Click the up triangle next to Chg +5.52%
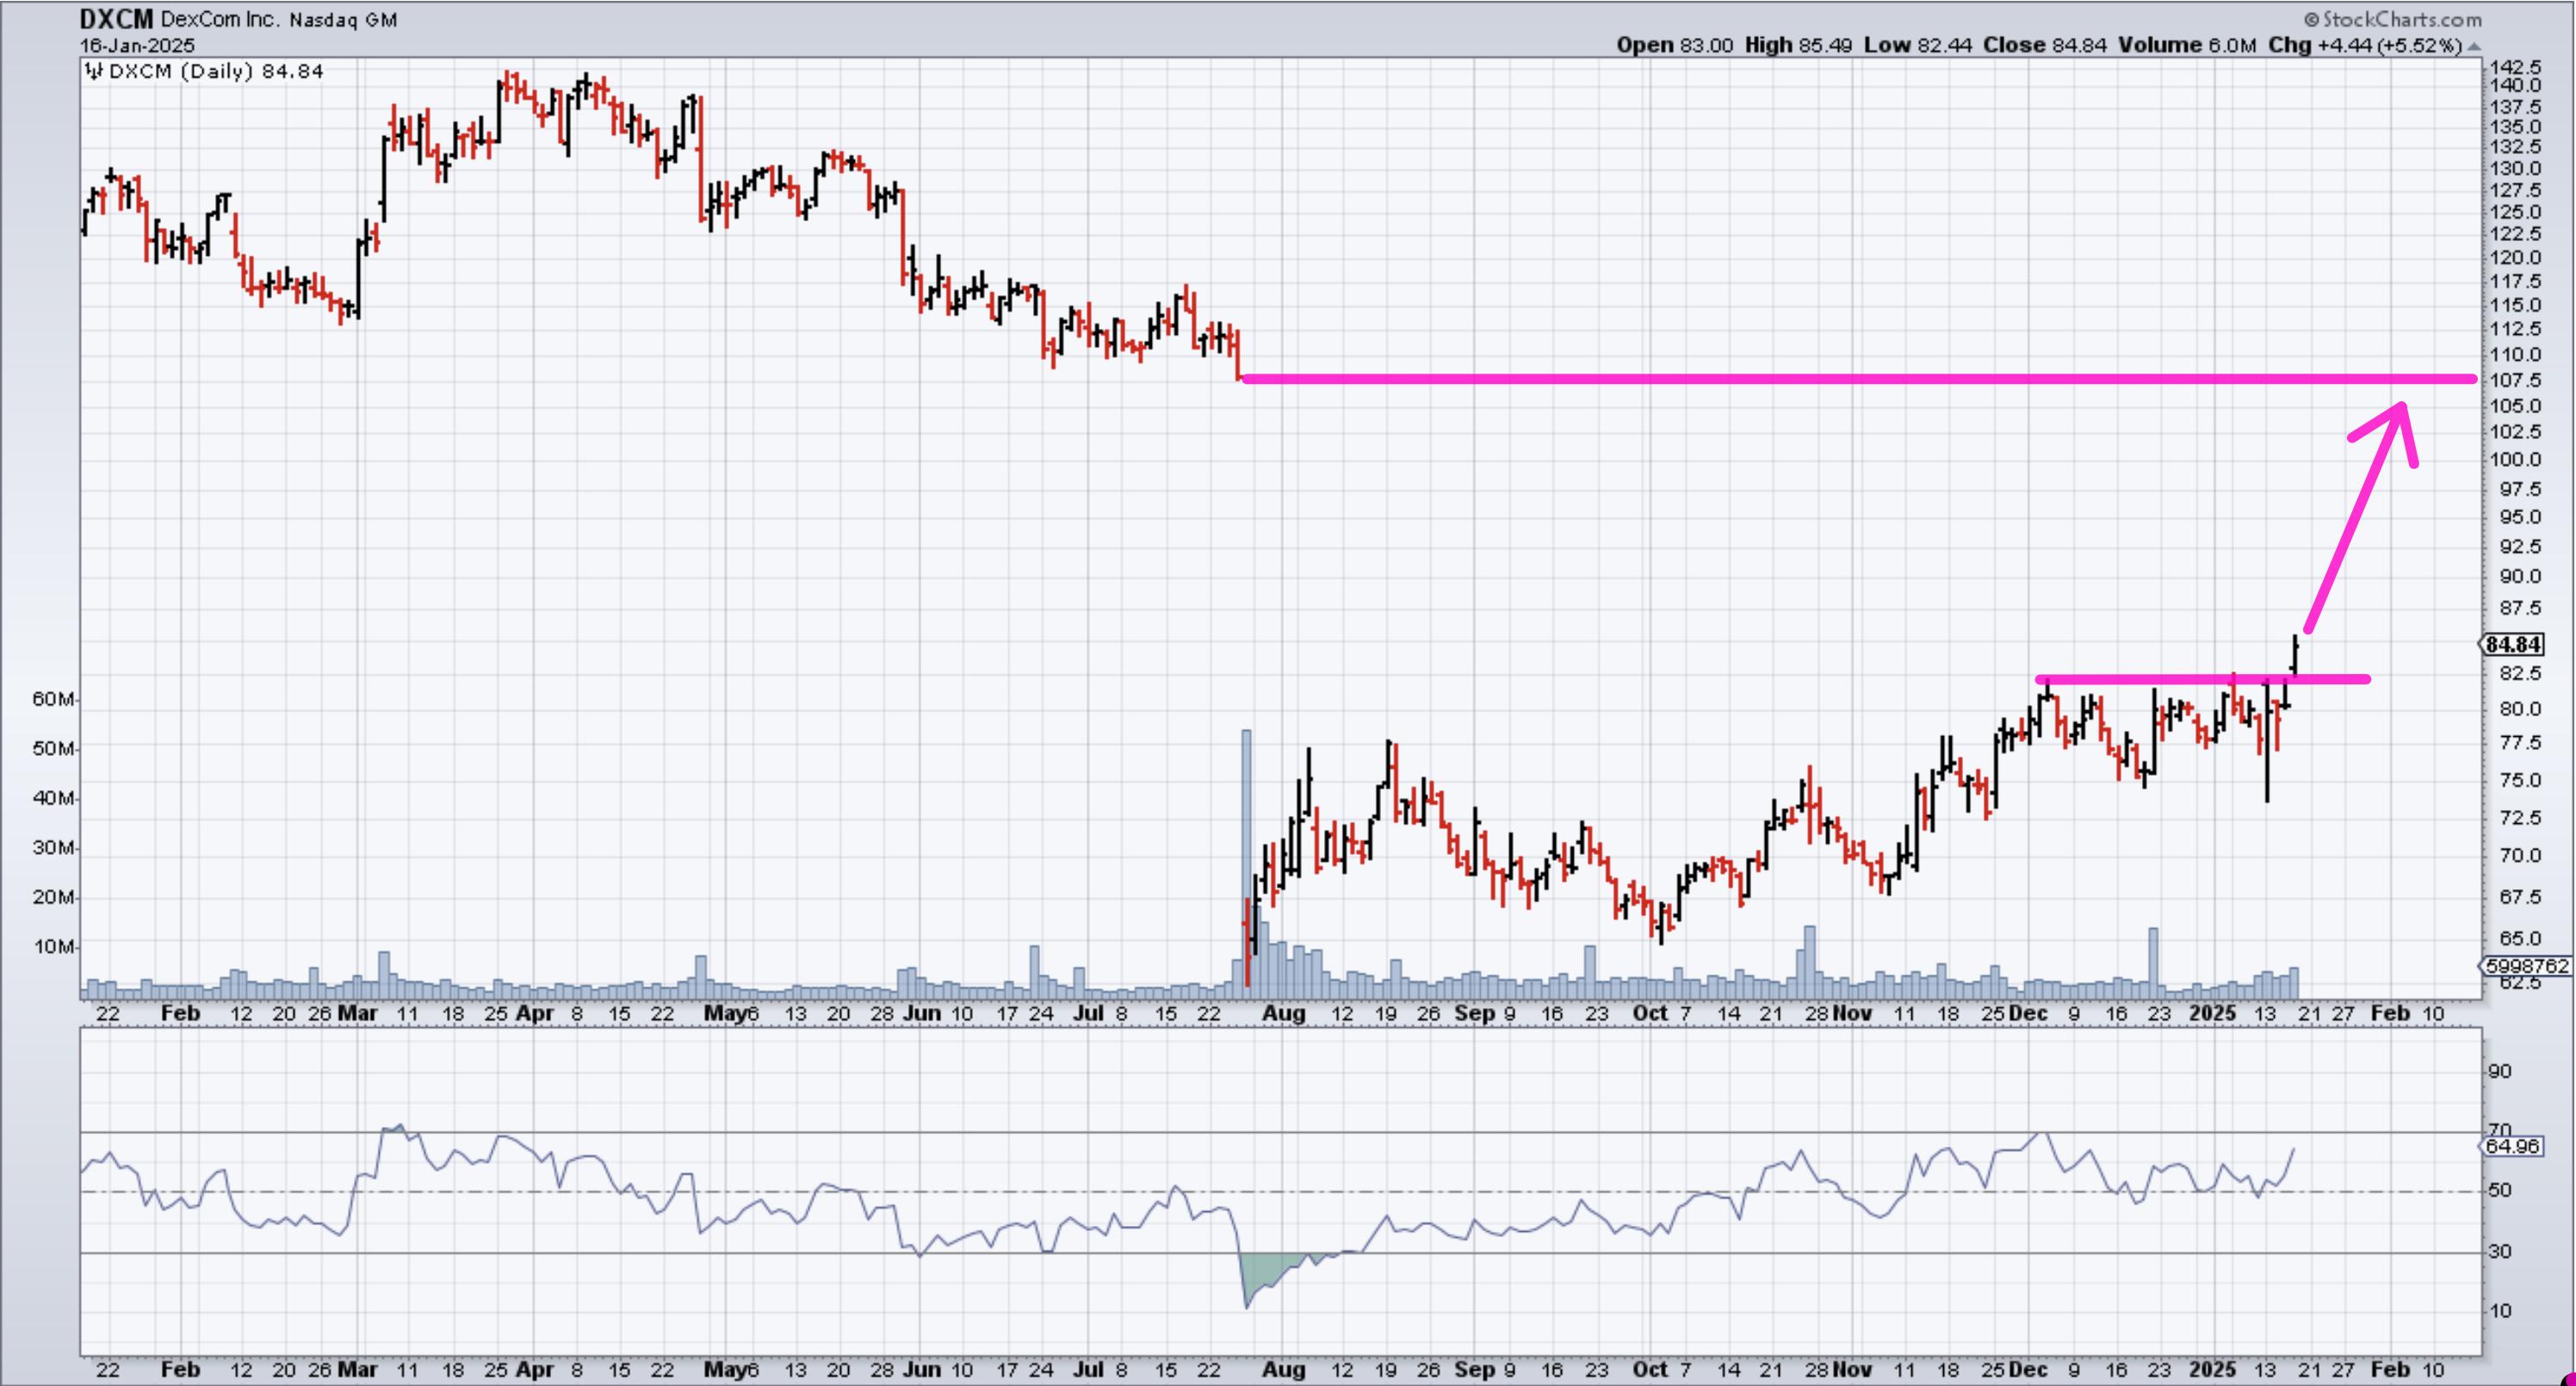The image size is (2576, 1386). 2474,47
